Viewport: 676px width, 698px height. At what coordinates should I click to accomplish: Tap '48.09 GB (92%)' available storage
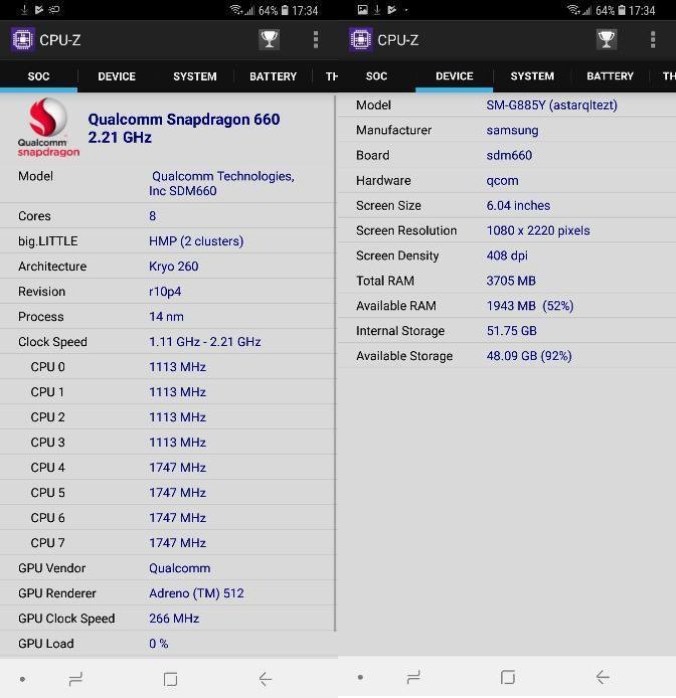click(x=529, y=356)
